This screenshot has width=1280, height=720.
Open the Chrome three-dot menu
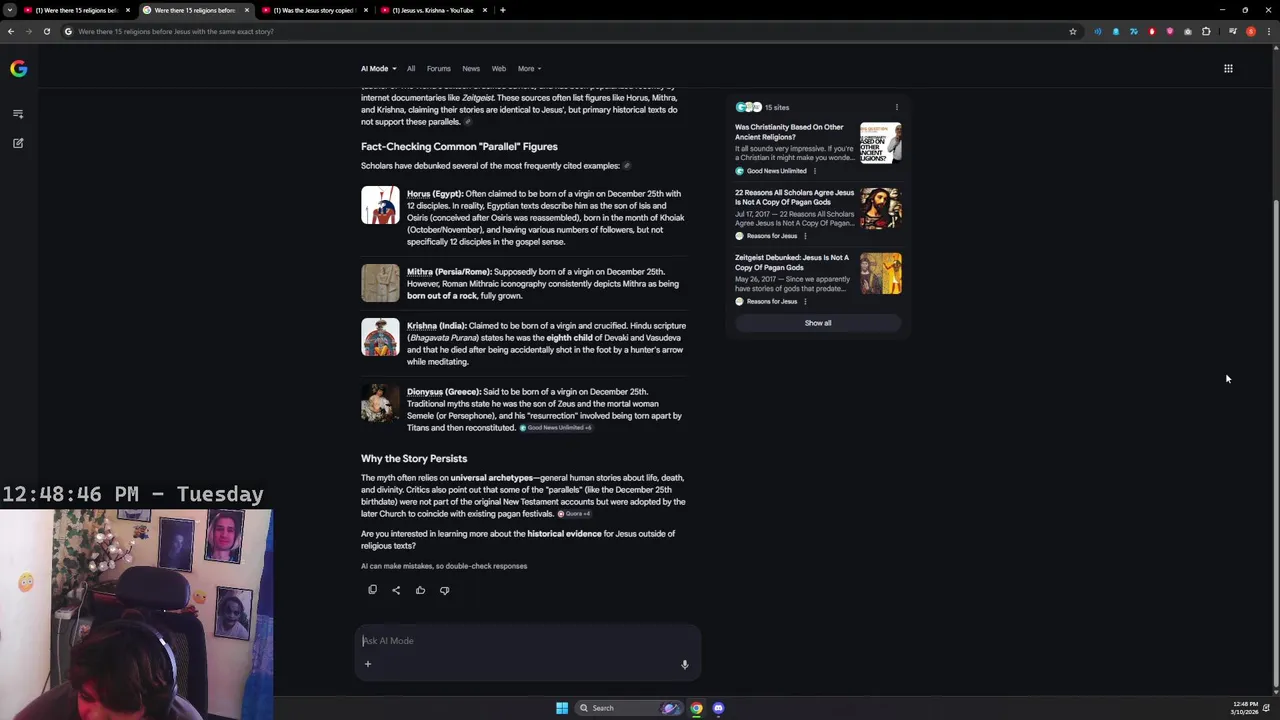pos(1268,31)
